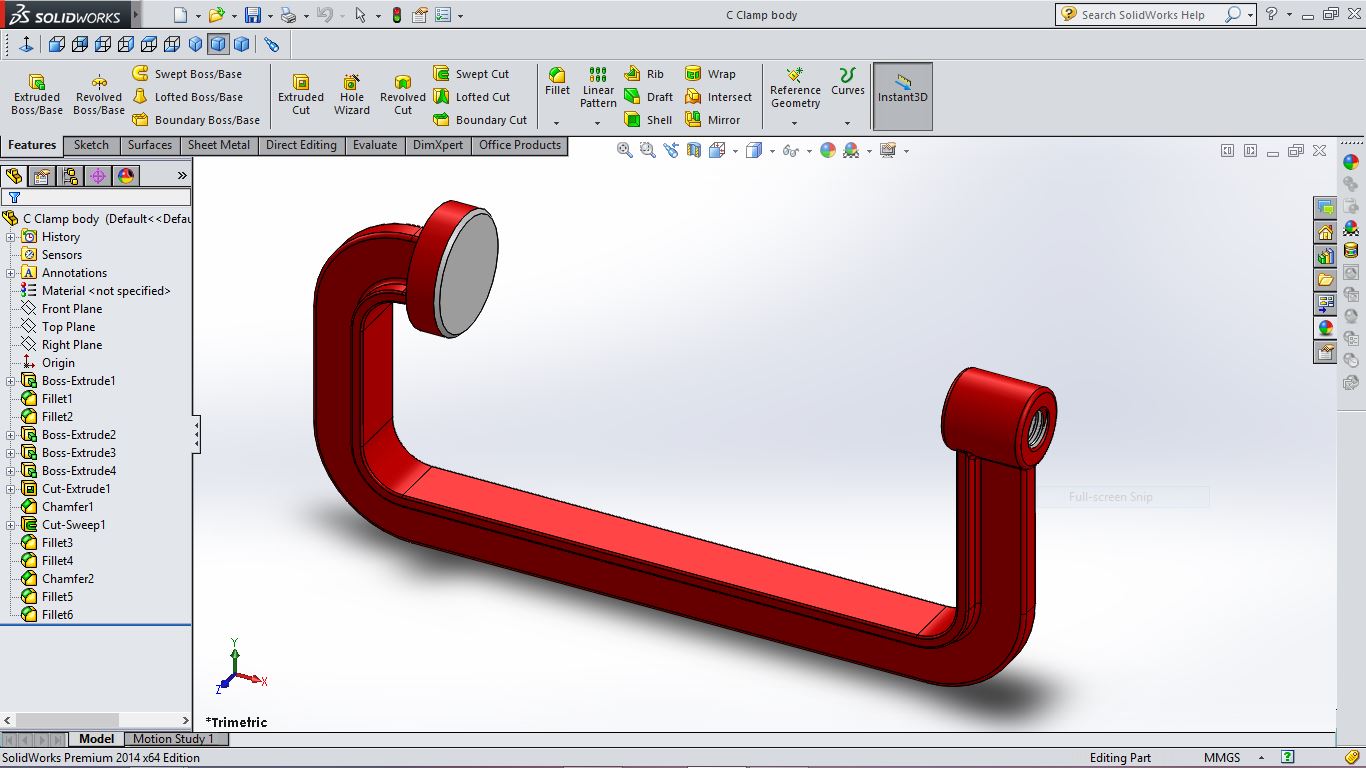Select the Origin tree item
1366x768 pixels.
48,363
